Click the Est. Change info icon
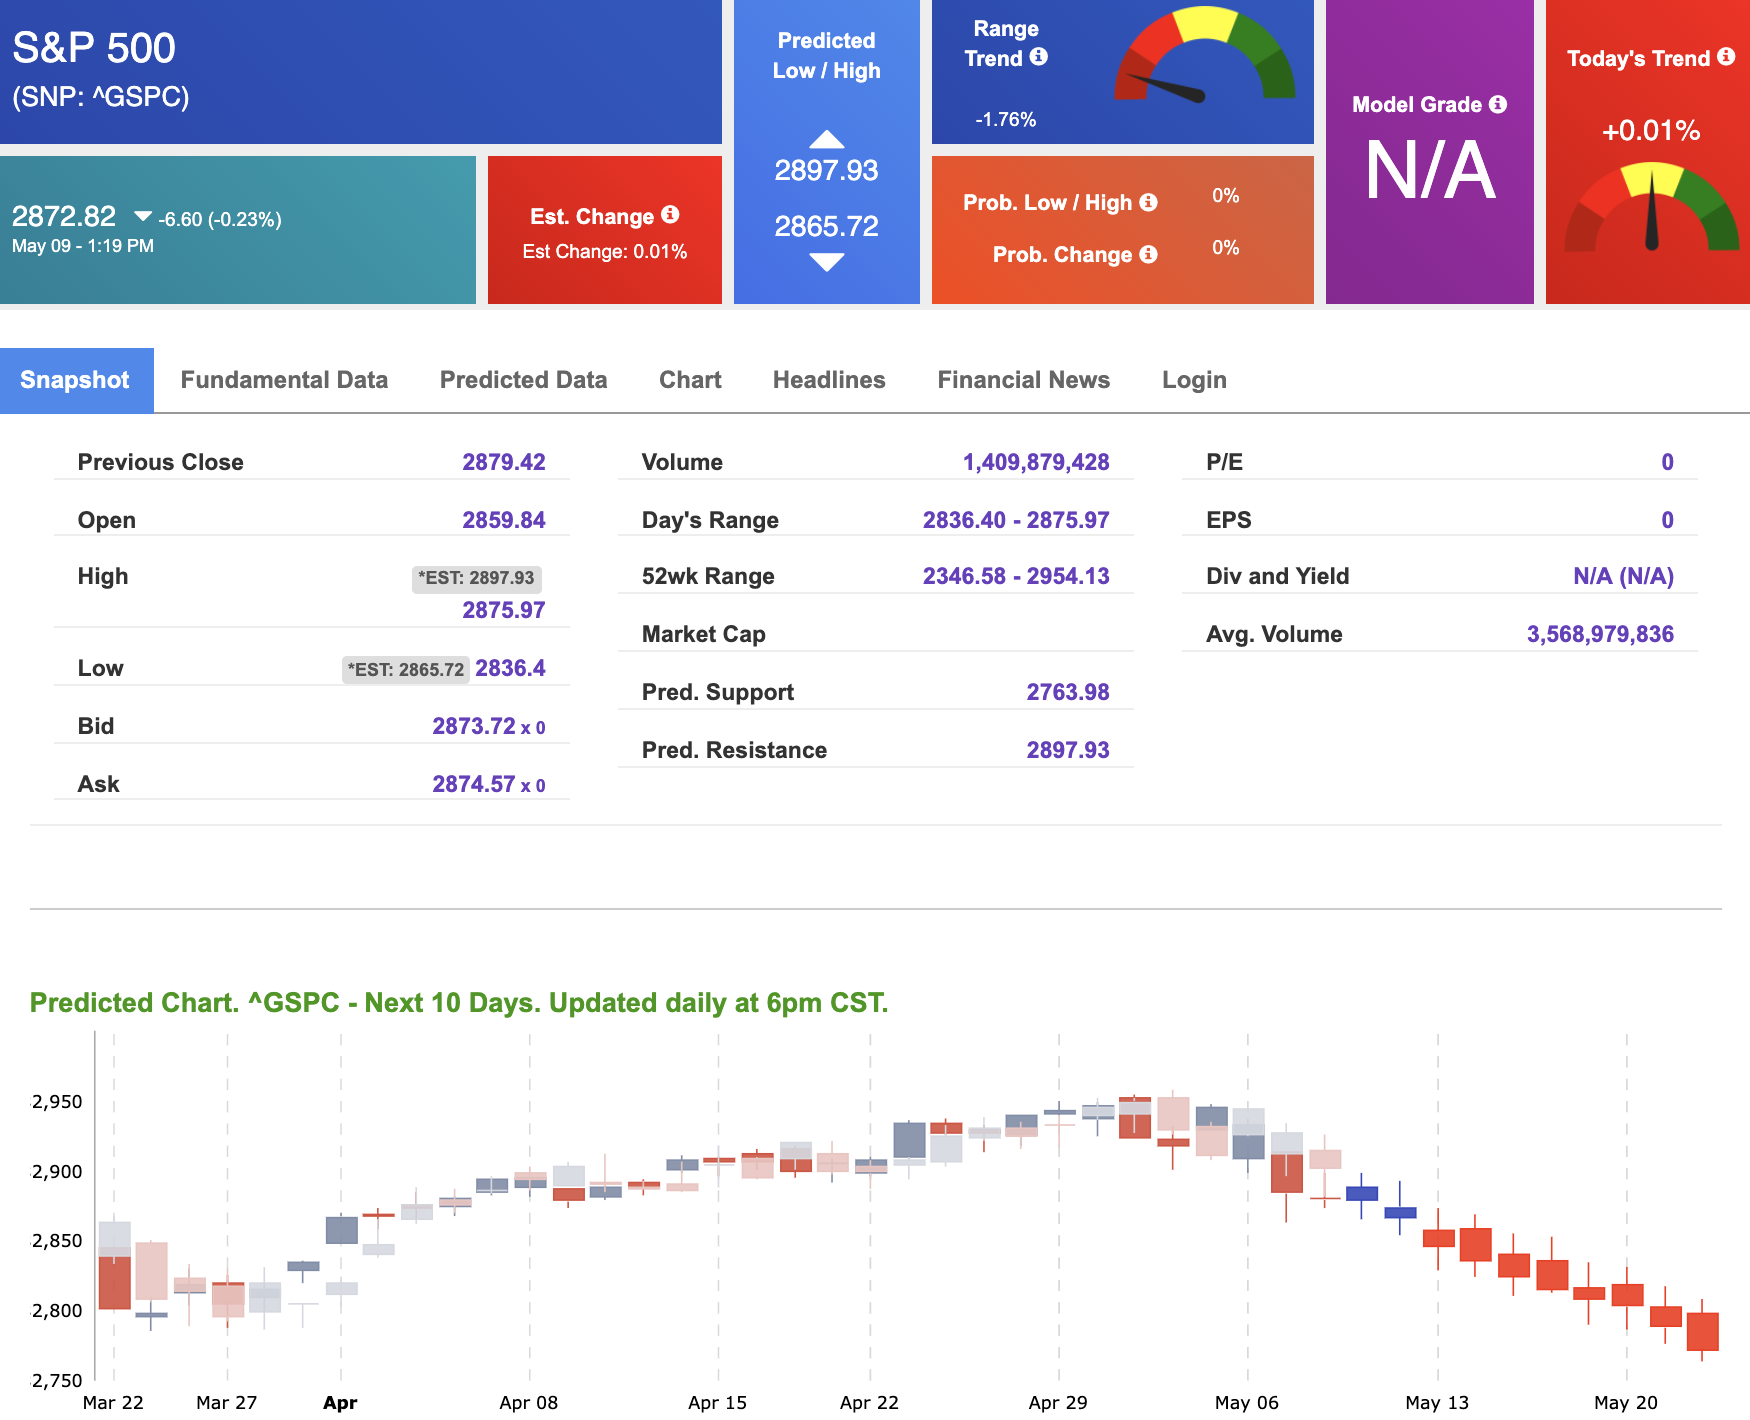Viewport: 1750px width, 1420px height. coord(670,215)
